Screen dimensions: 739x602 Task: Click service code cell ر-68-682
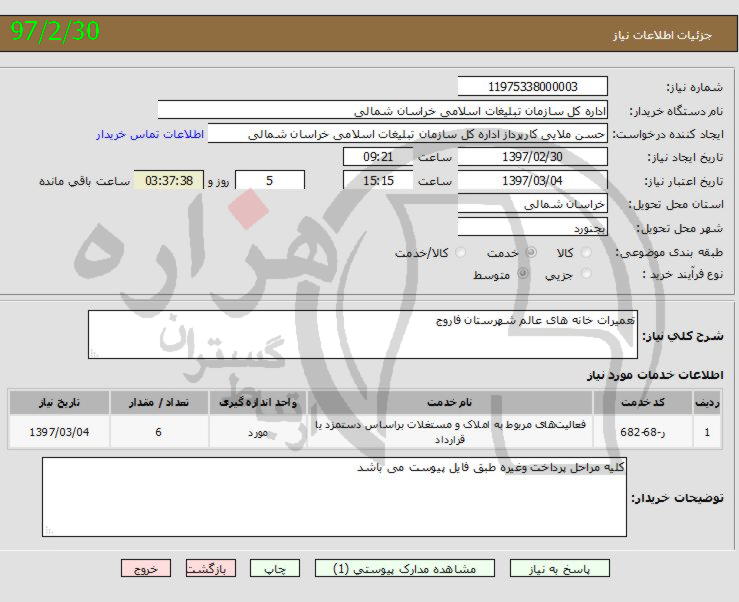643,432
